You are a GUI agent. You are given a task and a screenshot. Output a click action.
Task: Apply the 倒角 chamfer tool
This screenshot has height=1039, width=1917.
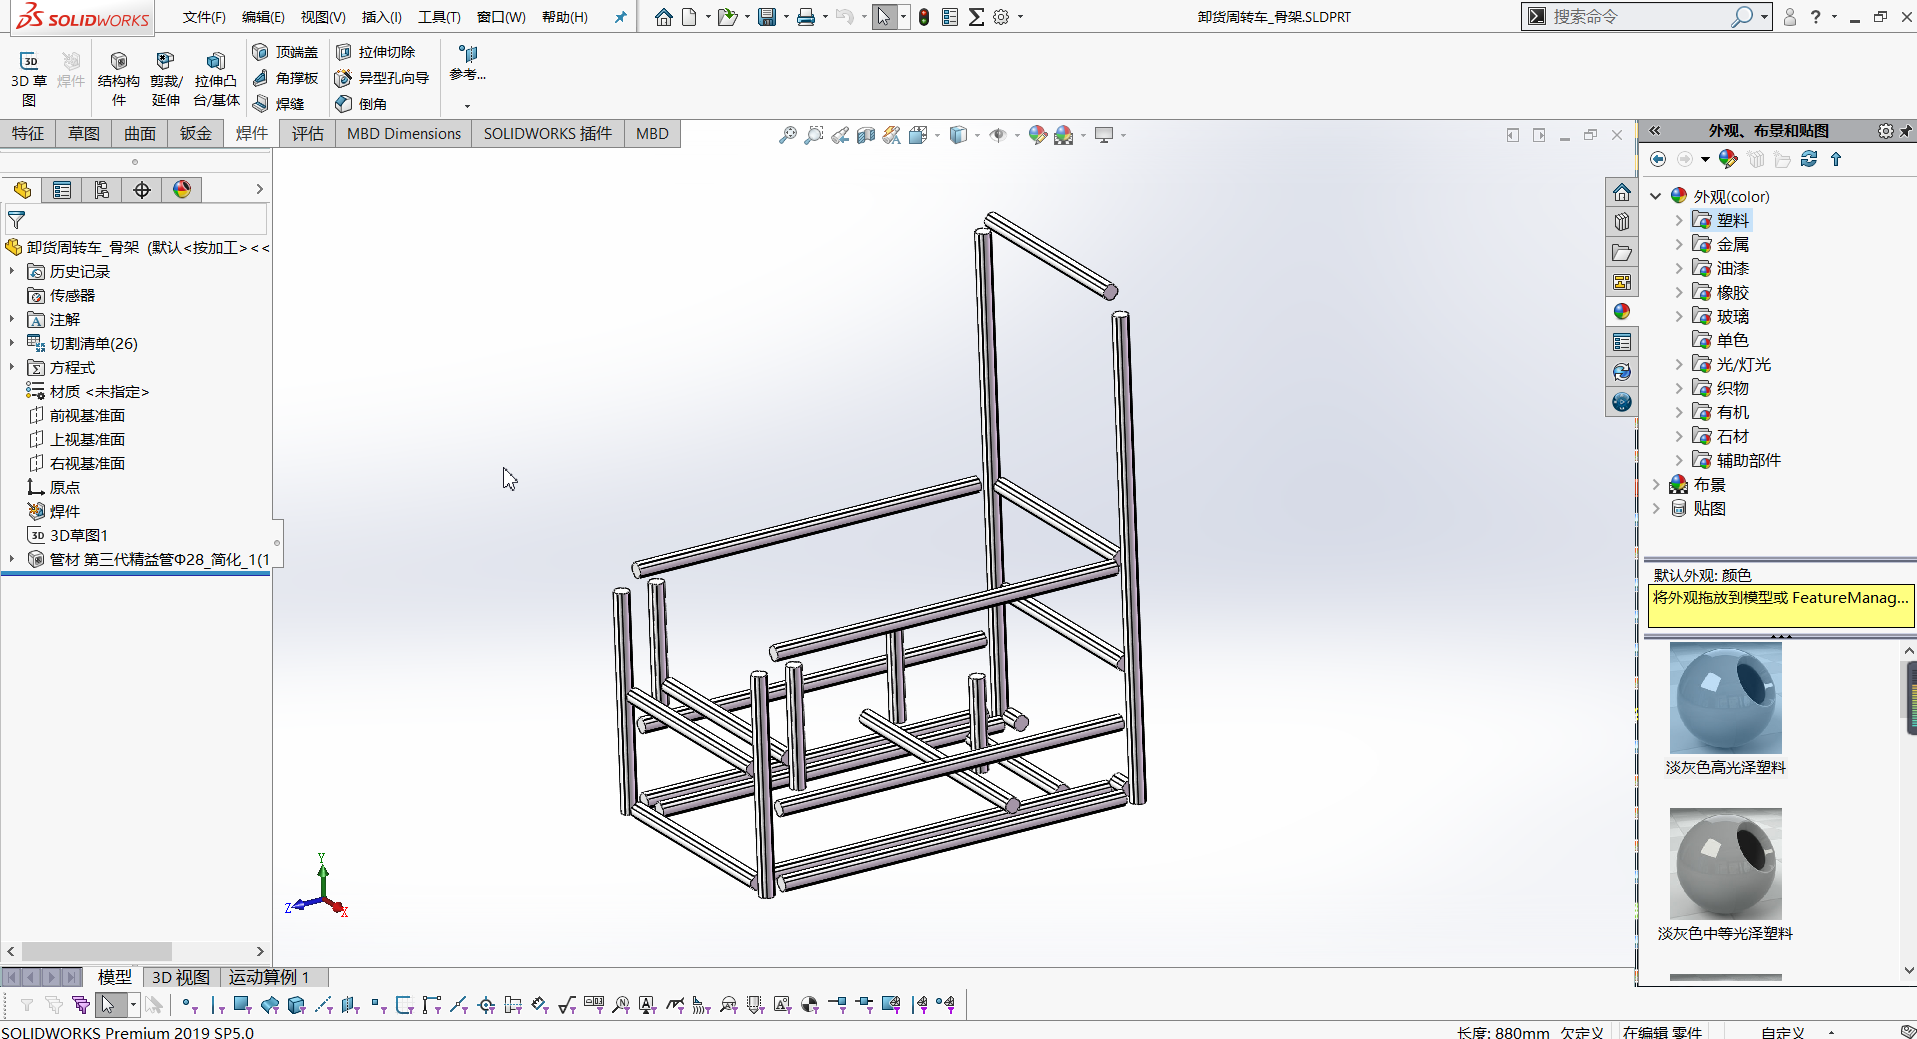[361, 104]
